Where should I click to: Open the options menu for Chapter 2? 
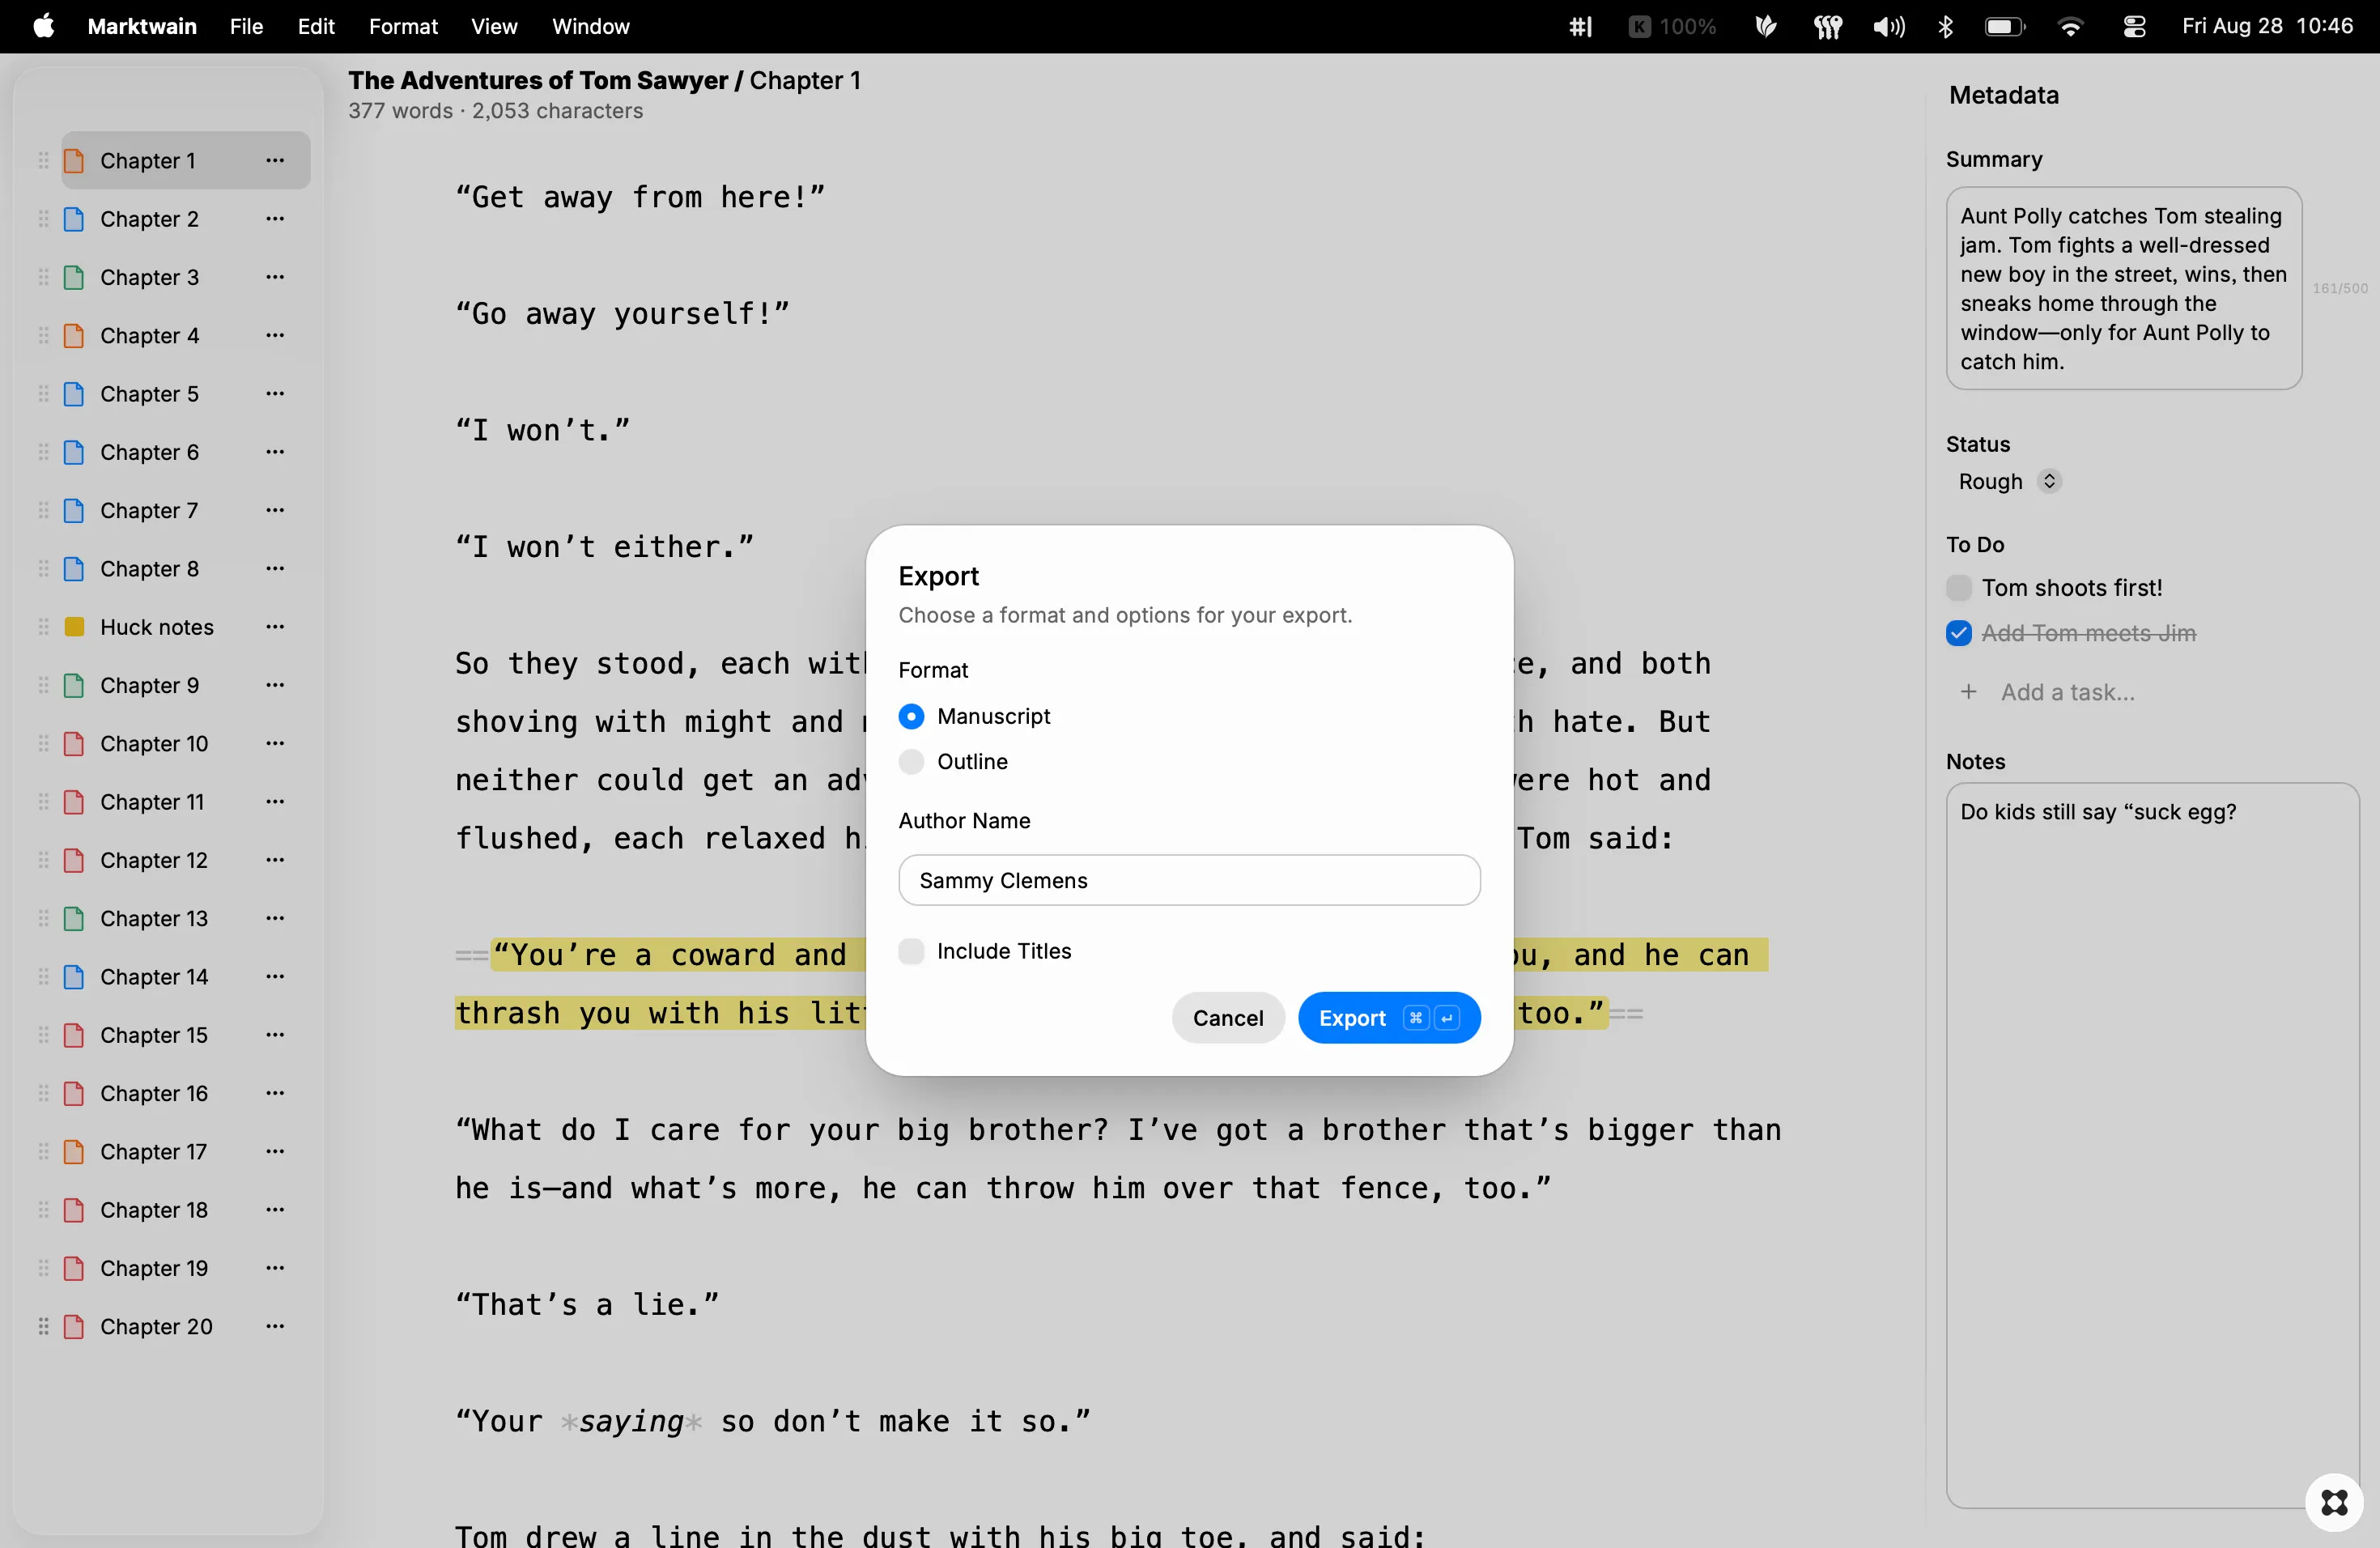pos(275,218)
